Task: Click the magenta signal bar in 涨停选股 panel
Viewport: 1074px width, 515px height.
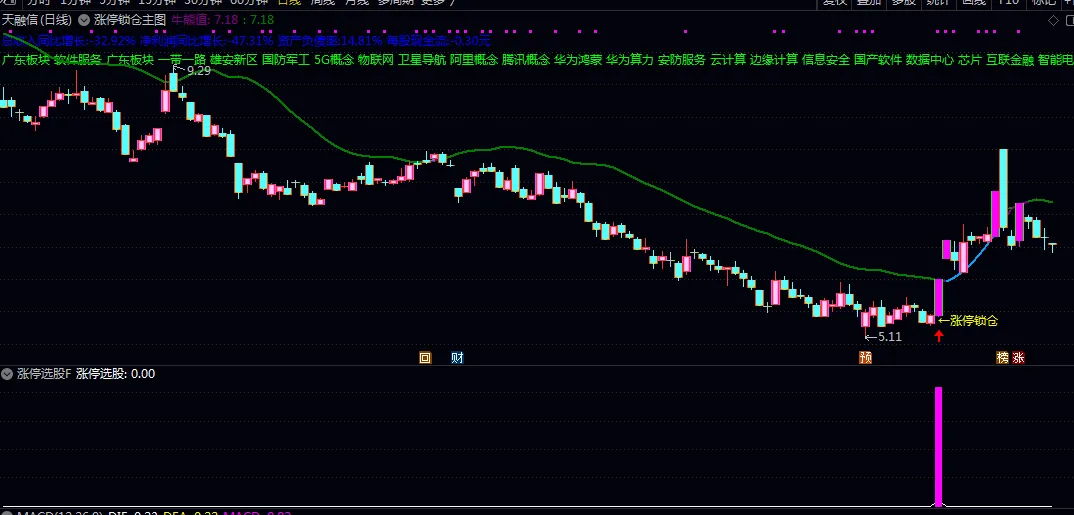Action: (x=938, y=447)
